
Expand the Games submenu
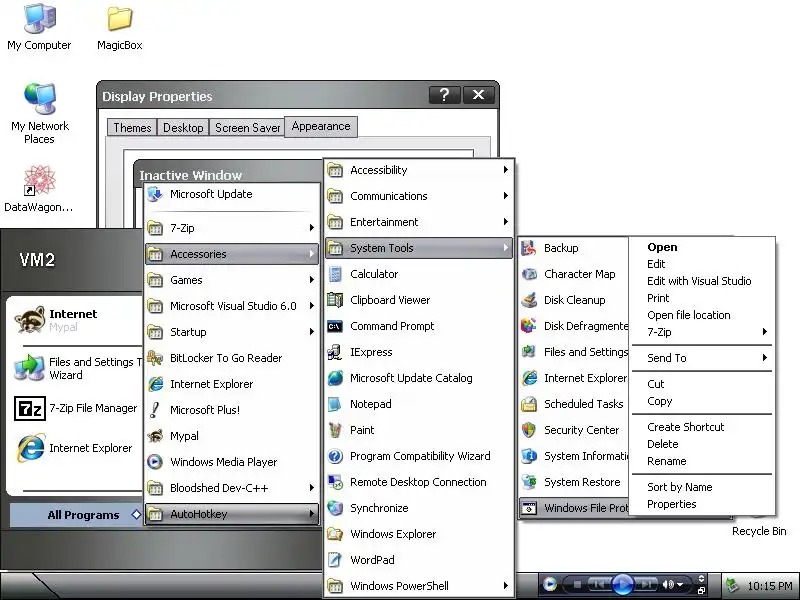(232, 280)
